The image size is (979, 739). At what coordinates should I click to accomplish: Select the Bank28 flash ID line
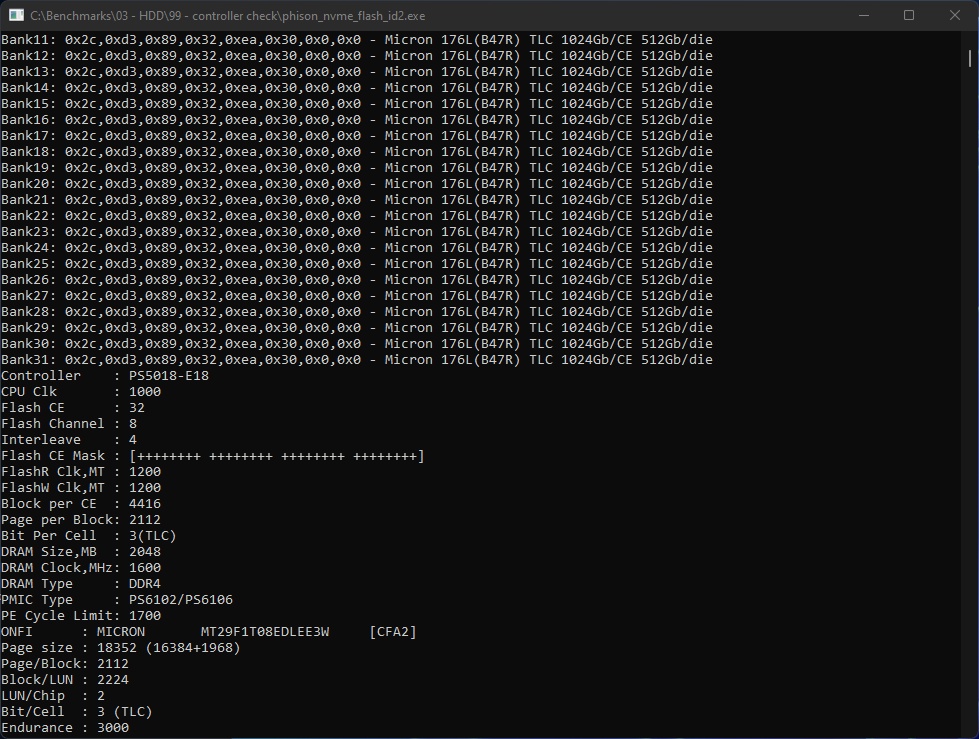357,312
